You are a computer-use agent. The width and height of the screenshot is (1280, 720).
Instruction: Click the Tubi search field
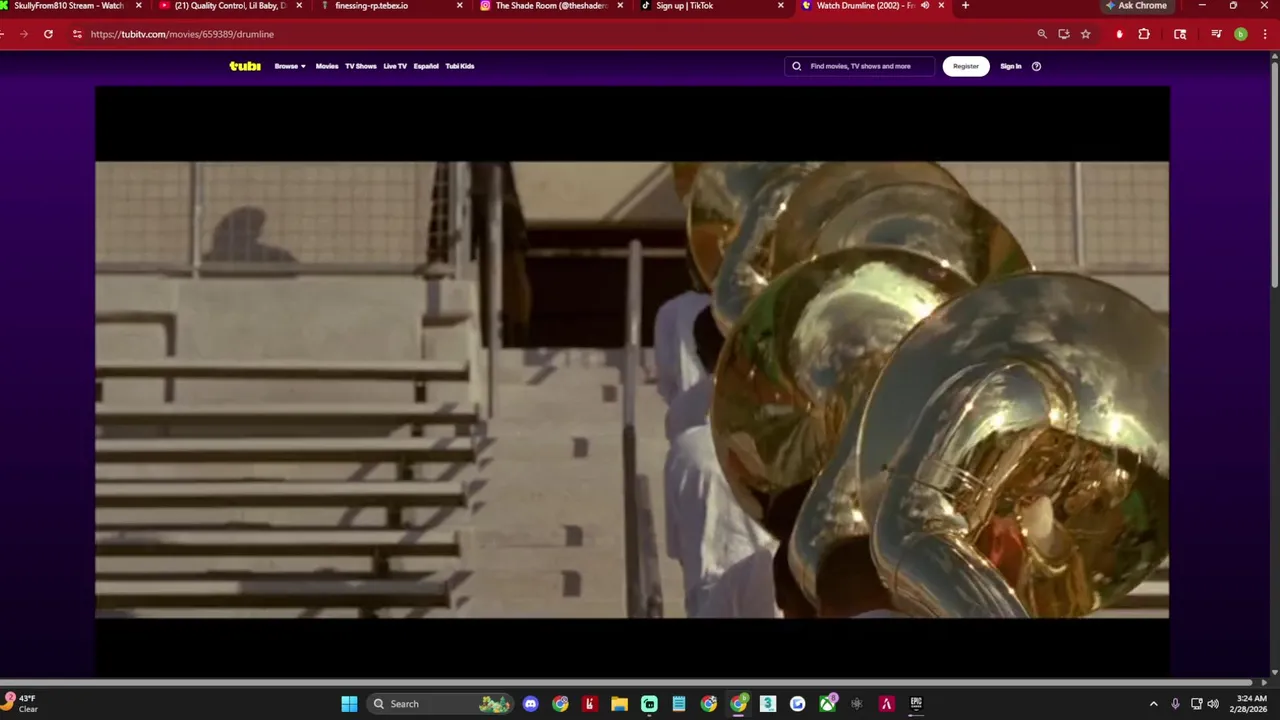point(860,66)
